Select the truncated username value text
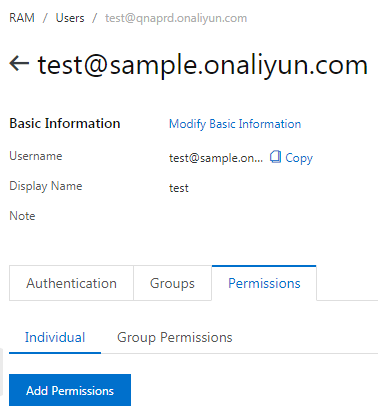The height and width of the screenshot is (411, 378). (216, 158)
